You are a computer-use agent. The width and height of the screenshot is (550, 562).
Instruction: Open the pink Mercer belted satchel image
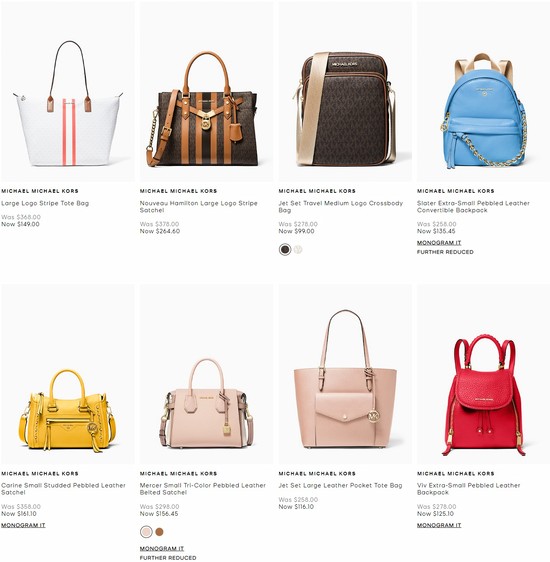206,374
